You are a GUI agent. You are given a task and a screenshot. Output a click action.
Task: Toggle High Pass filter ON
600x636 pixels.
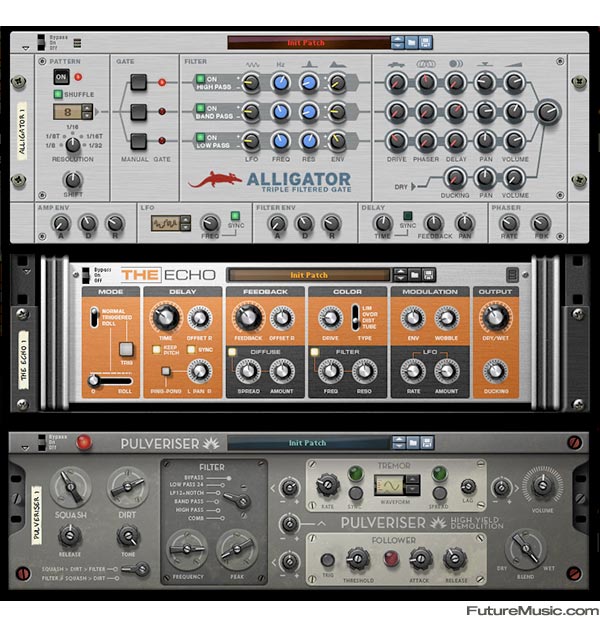(200, 79)
